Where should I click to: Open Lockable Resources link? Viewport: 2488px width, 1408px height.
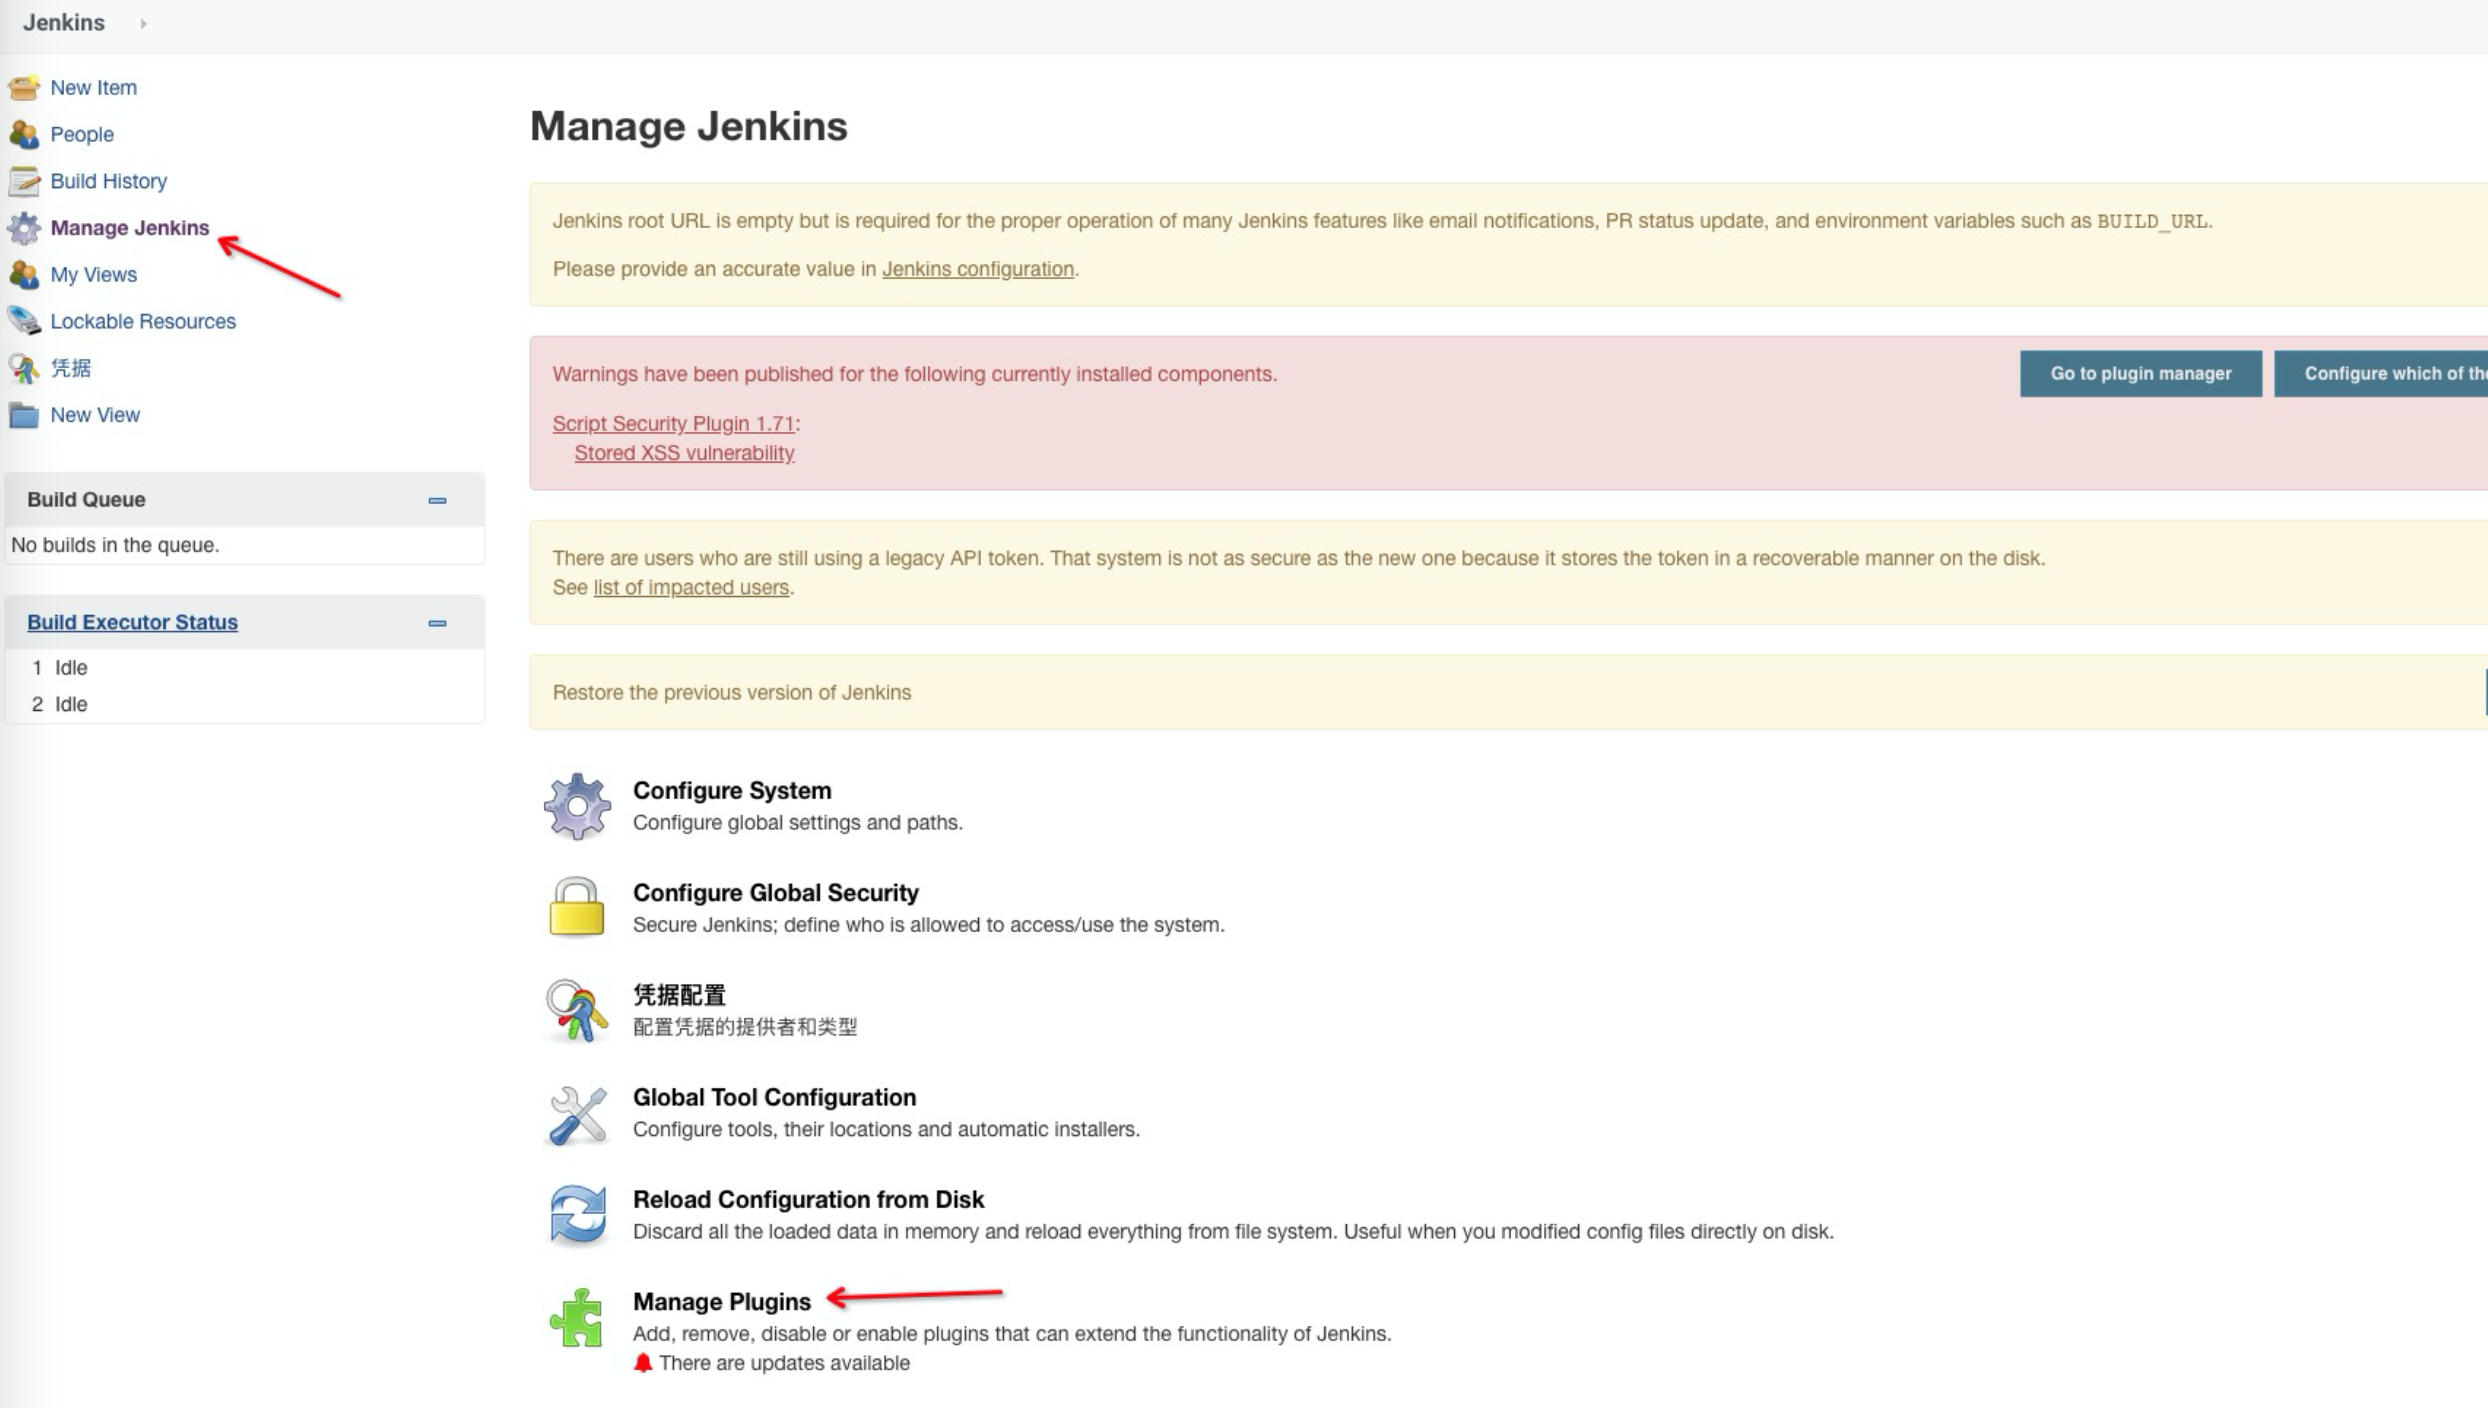click(x=143, y=321)
